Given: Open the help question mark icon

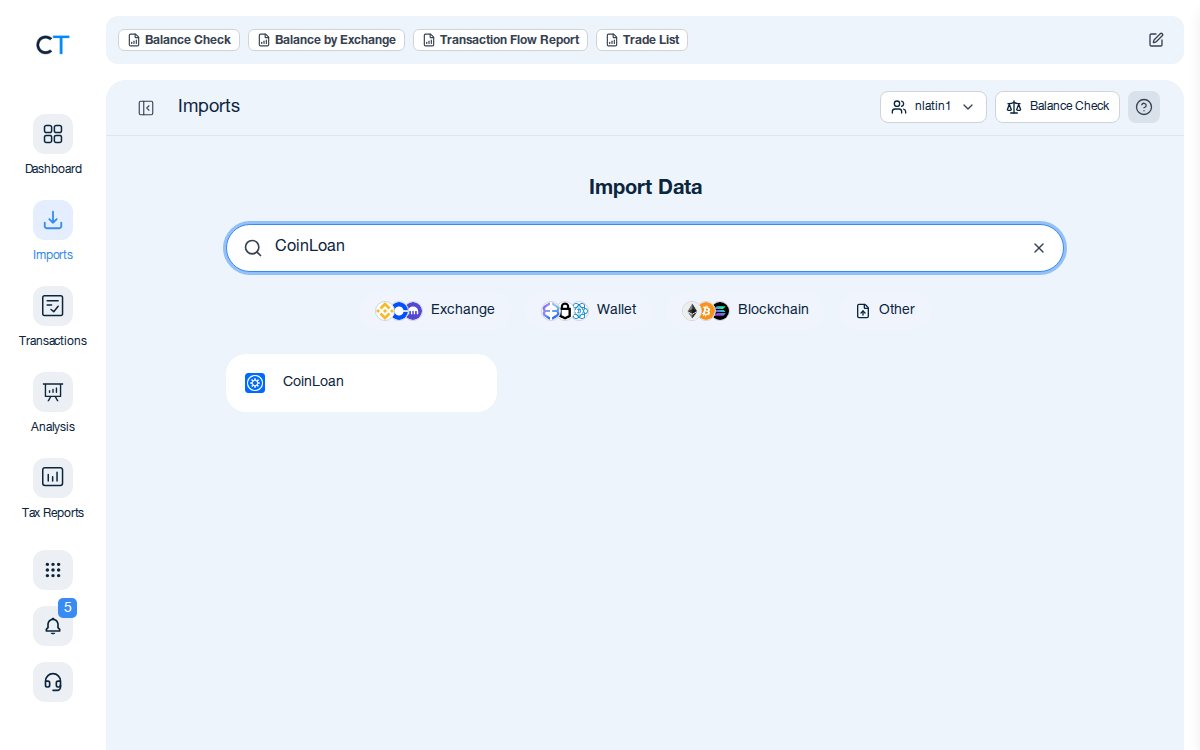Looking at the screenshot, I should point(1144,107).
